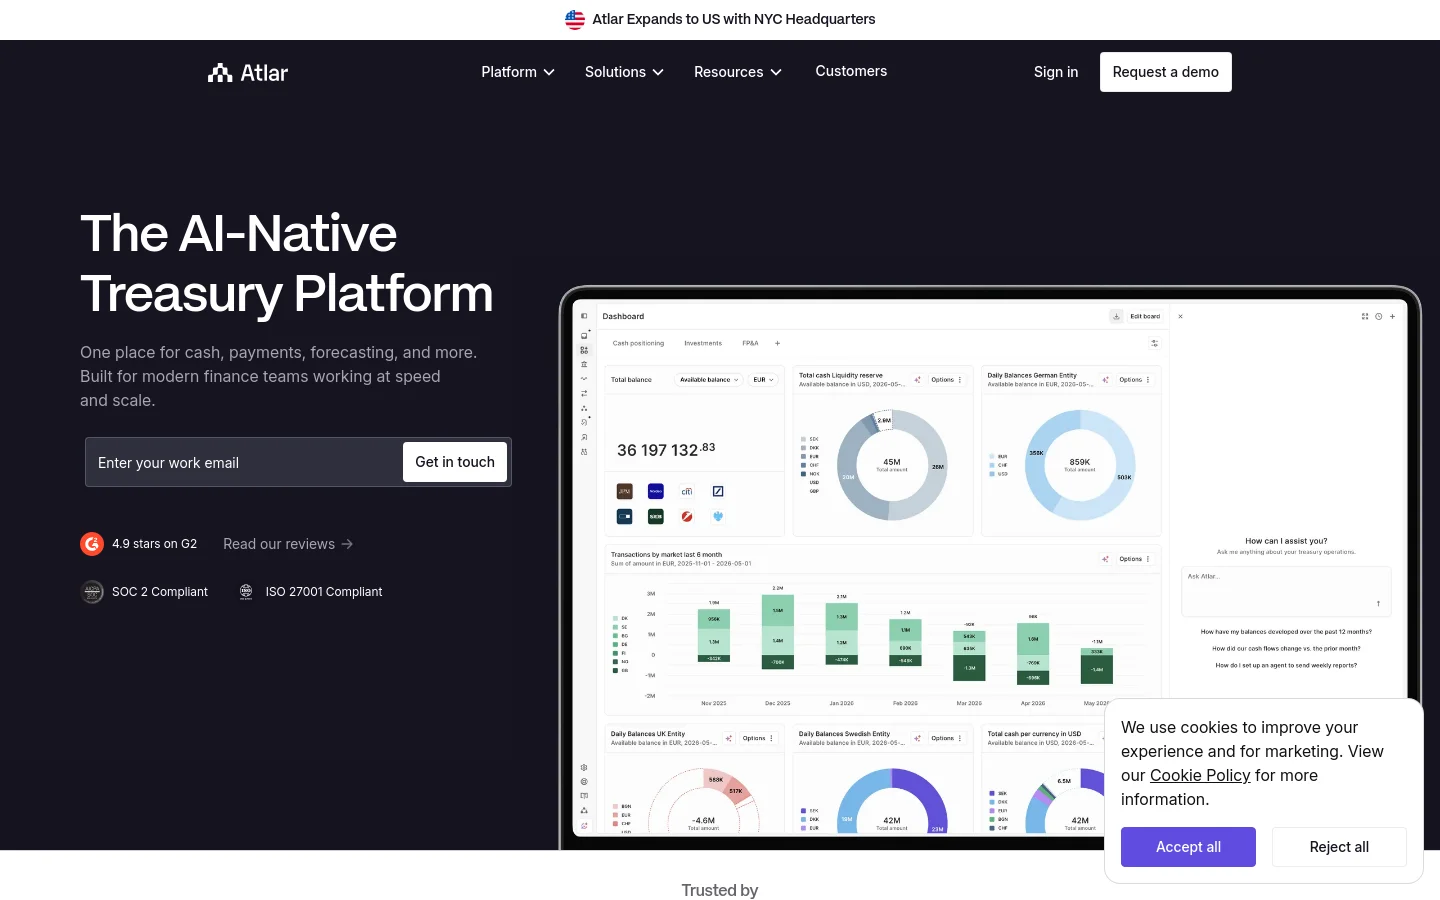Click the Nordea bank logo
Screen dimensions: 1440x900
[656, 491]
